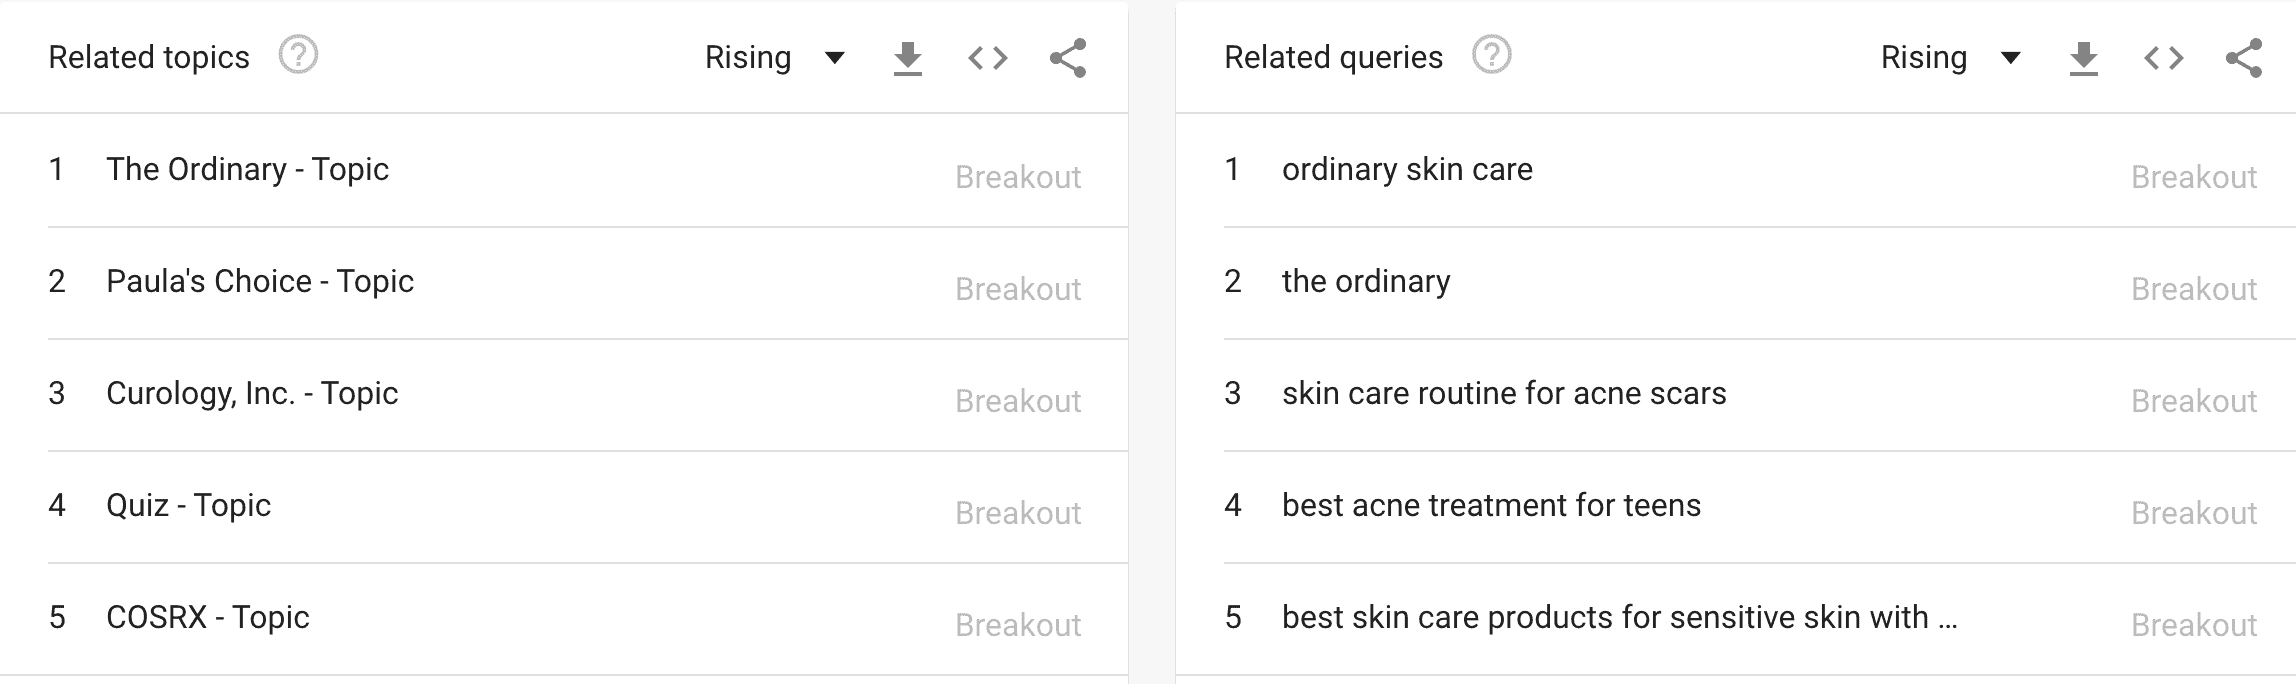2296x684 pixels.
Task: Click the embed icon for Related topics
Action: click(986, 57)
